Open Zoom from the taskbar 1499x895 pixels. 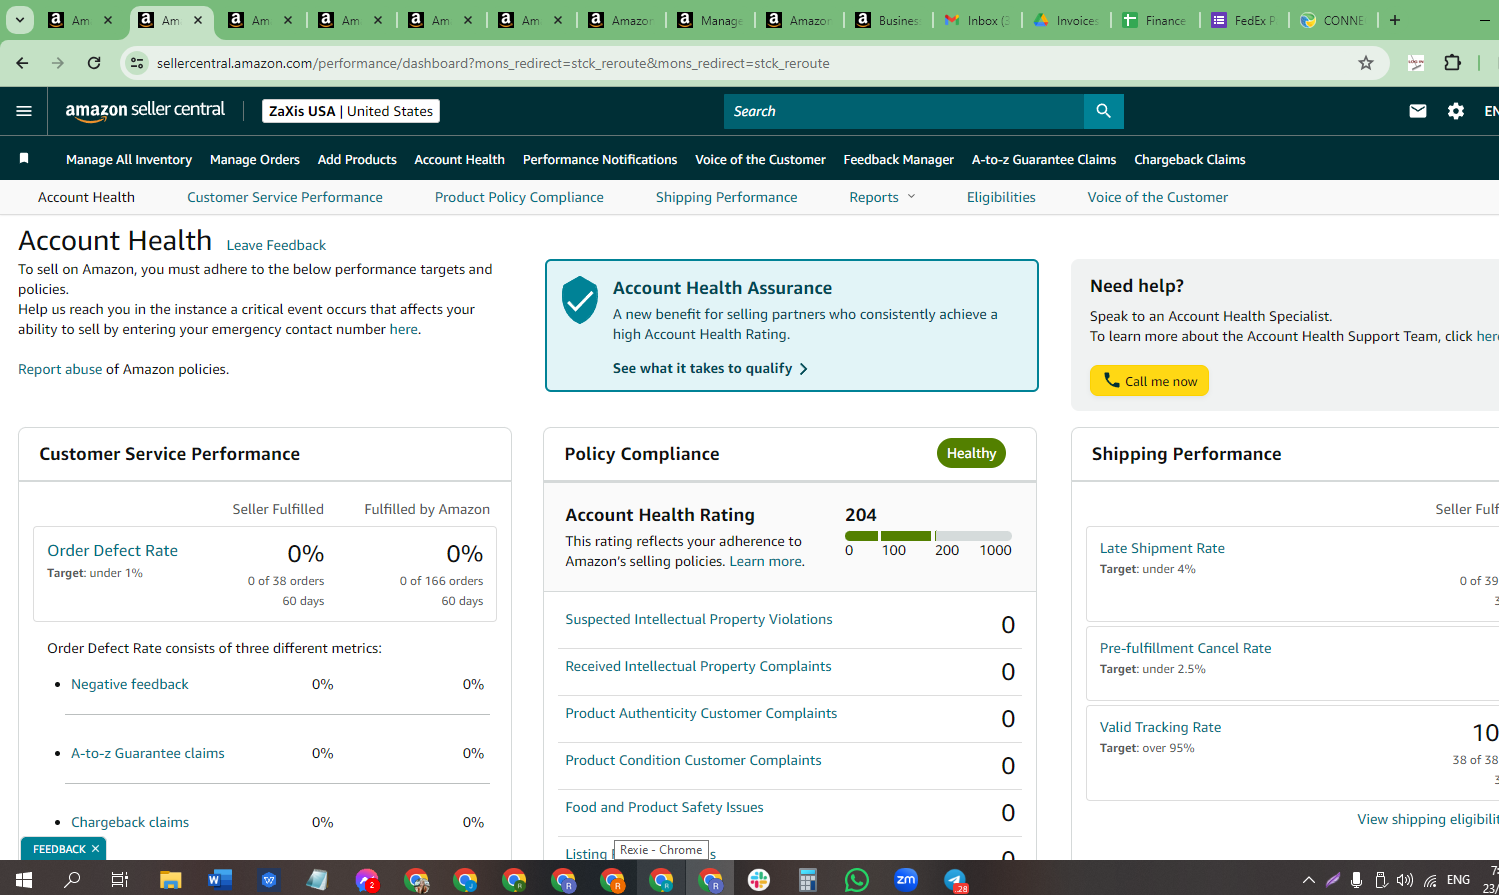click(x=906, y=880)
